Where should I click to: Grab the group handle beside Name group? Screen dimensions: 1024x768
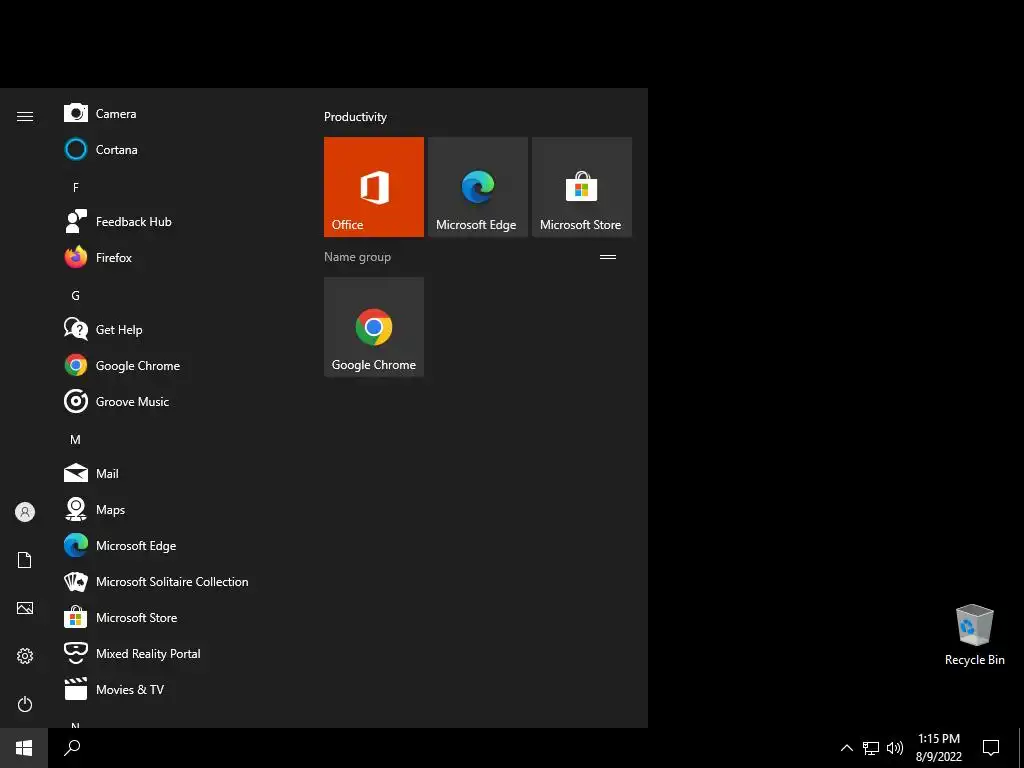[x=608, y=257]
